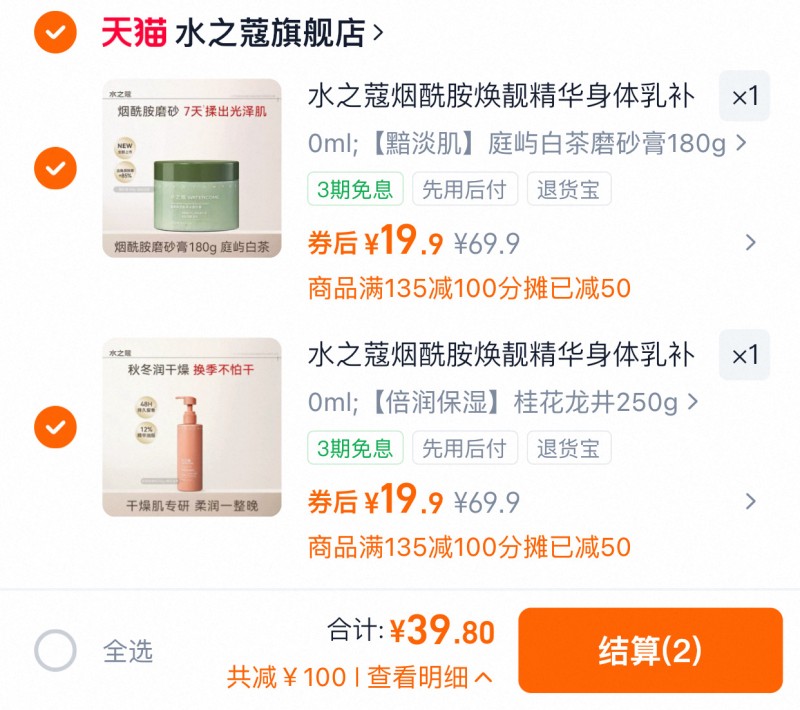Click the 退货宝 service badge
The height and width of the screenshot is (710, 800).
(x=568, y=191)
